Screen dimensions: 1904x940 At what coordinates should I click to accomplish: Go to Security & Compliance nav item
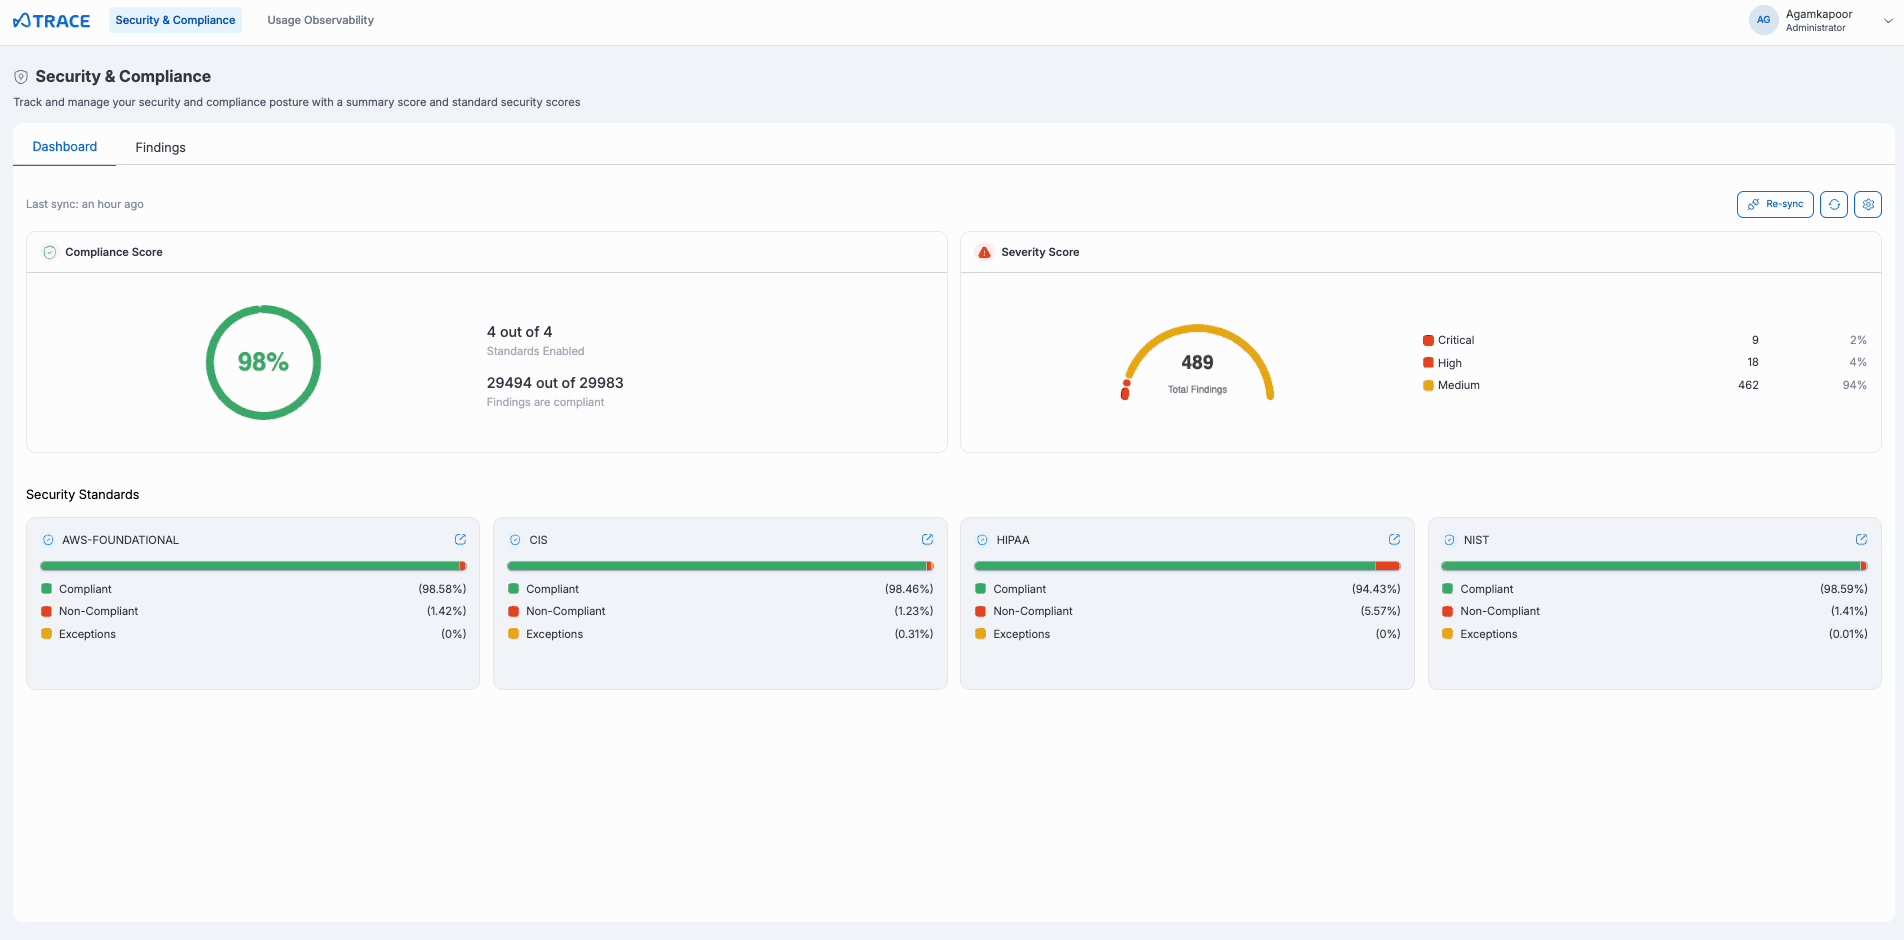[175, 20]
